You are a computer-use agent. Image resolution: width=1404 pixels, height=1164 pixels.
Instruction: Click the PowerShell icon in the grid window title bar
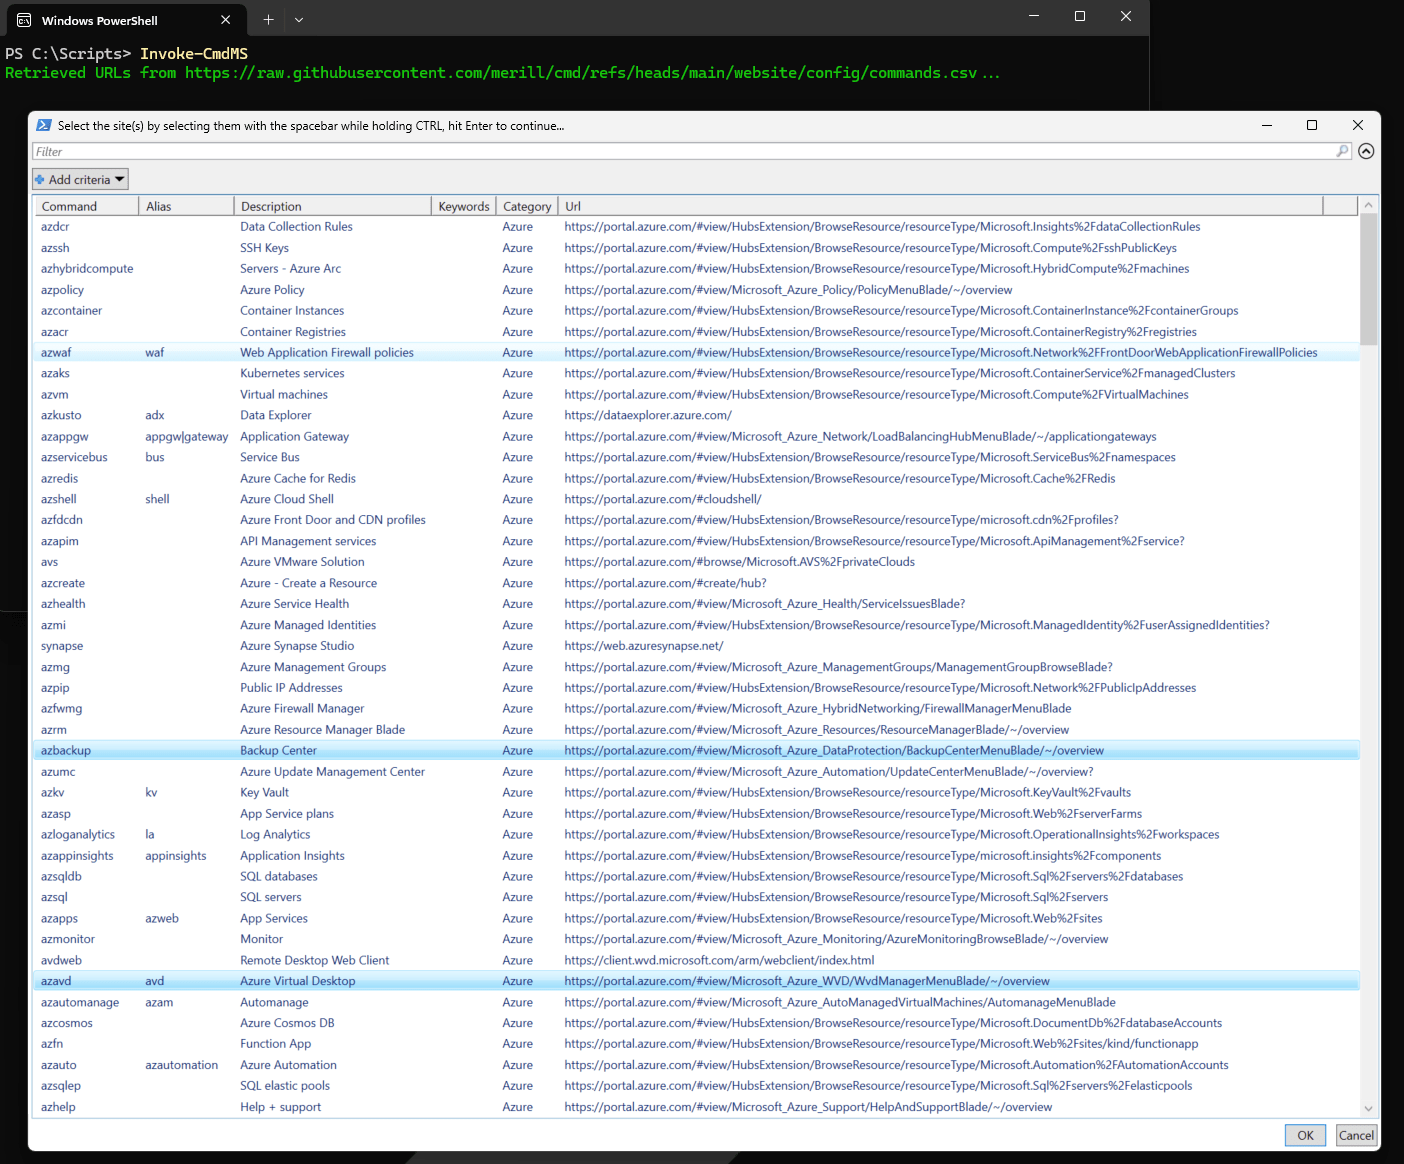coord(44,125)
